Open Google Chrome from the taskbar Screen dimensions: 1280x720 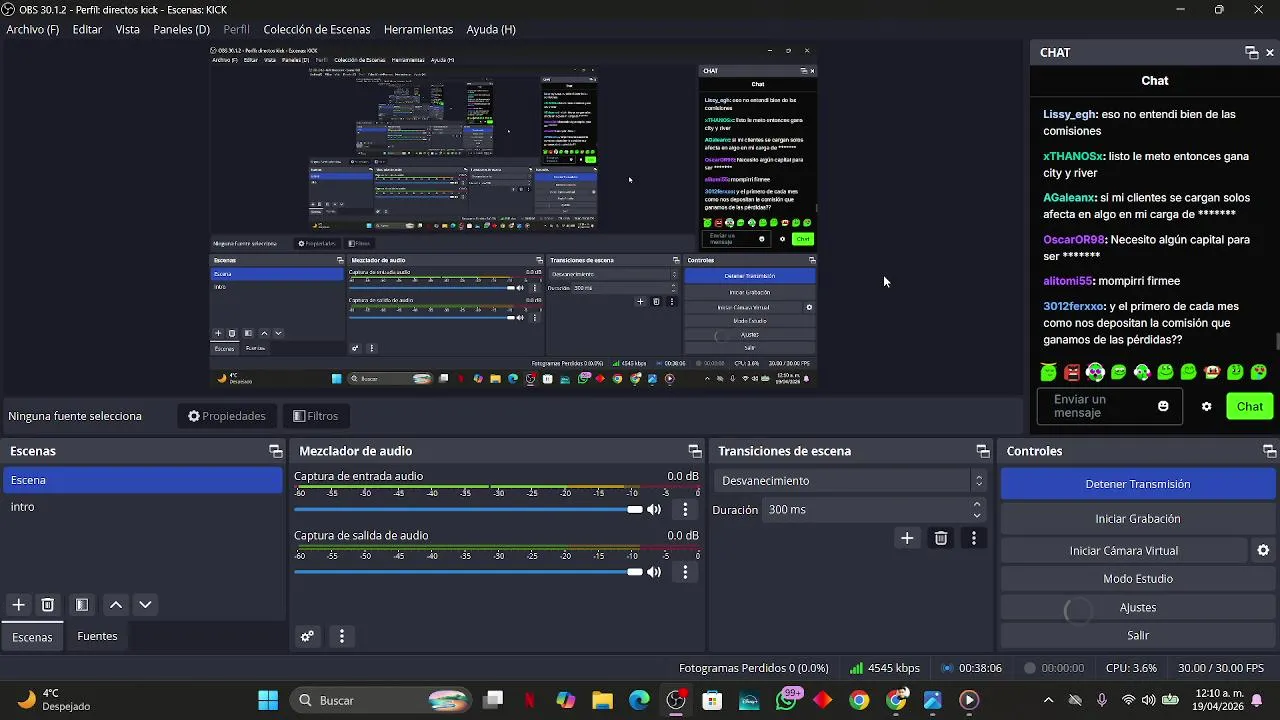click(x=859, y=700)
